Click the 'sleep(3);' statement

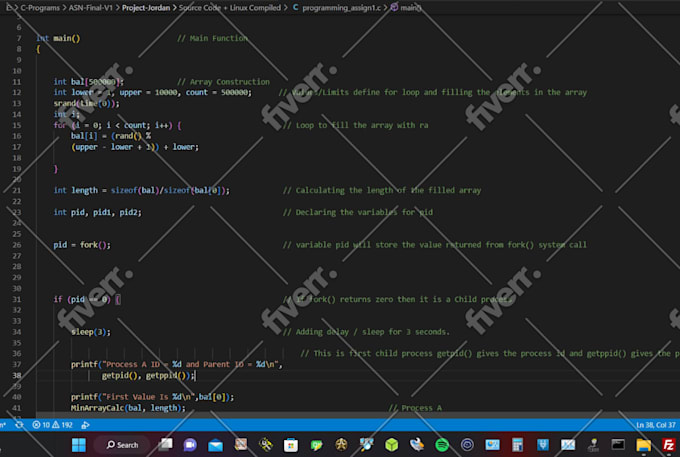(x=91, y=332)
